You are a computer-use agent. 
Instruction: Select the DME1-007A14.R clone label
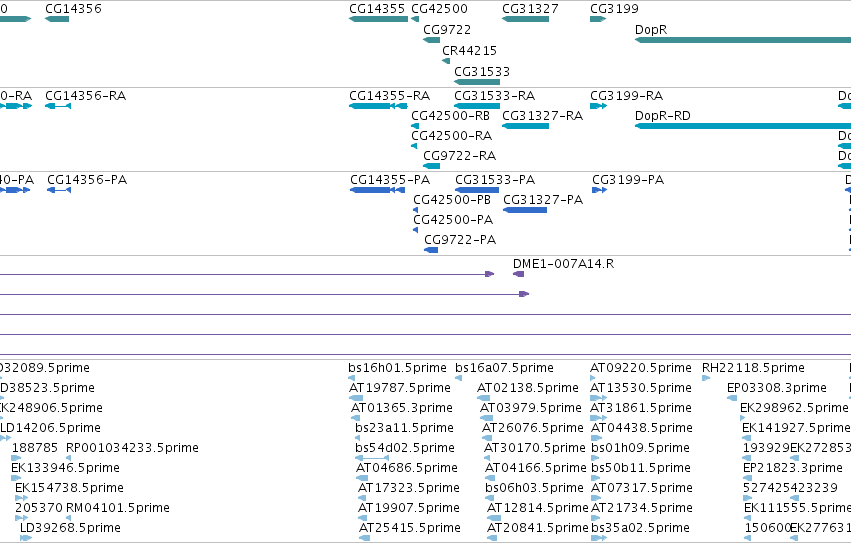[563, 264]
